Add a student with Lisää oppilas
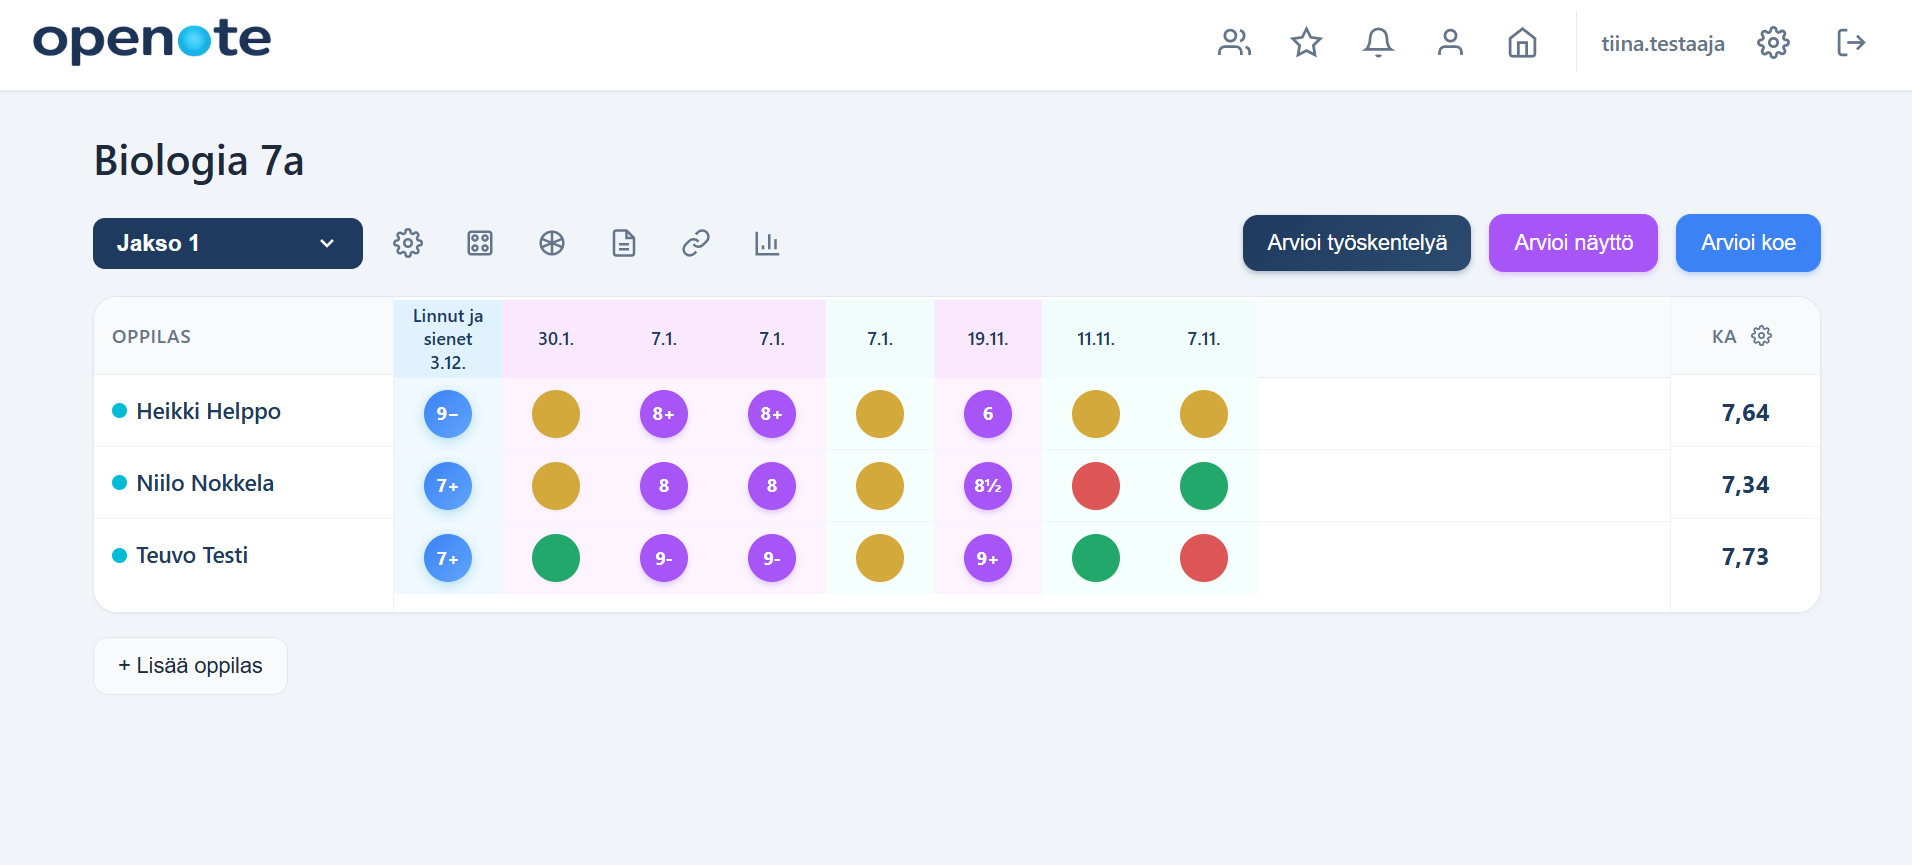The image size is (1912, 865). pyautogui.click(x=190, y=666)
